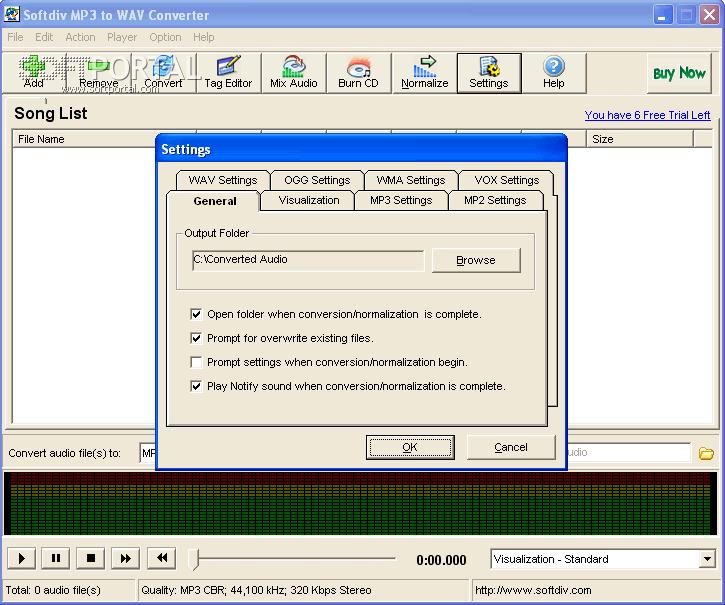Click the playback position slider handle
The height and width of the screenshot is (605, 725).
coord(194,560)
